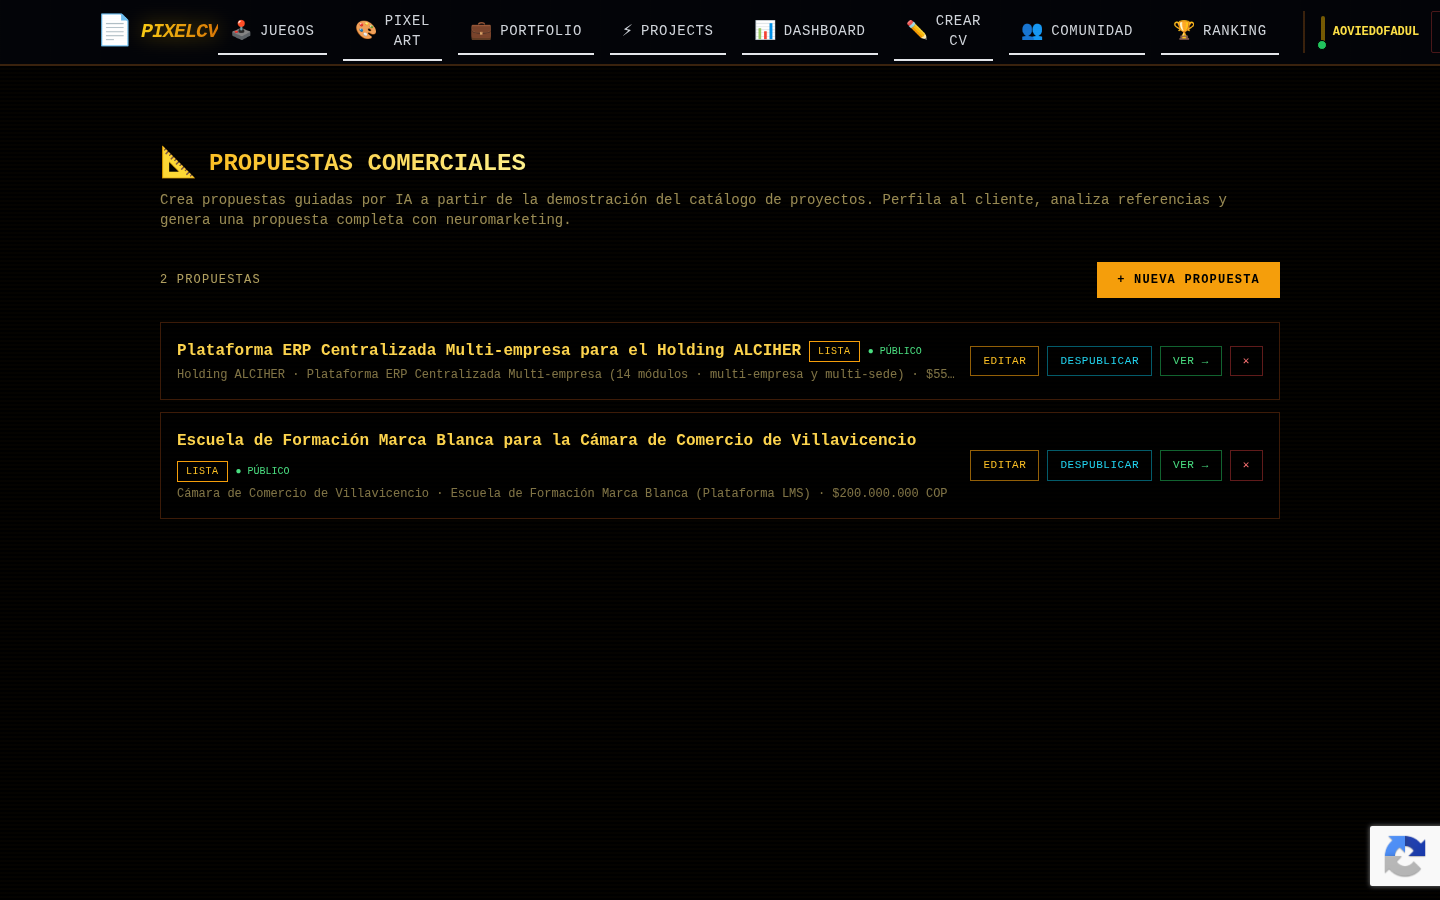Viewport: 1440px width, 900px height.
Task: Click the bar chart icon beside Dashboard
Action: 765,30
